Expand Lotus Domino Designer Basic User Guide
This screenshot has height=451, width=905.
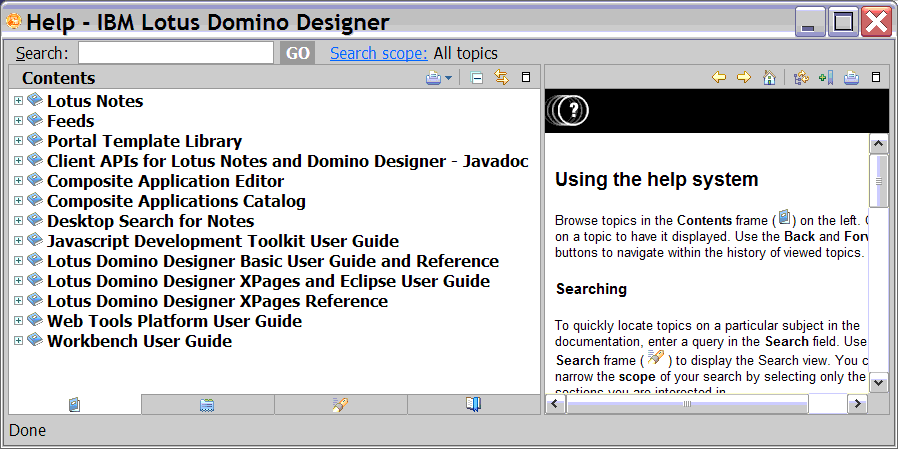(18, 260)
